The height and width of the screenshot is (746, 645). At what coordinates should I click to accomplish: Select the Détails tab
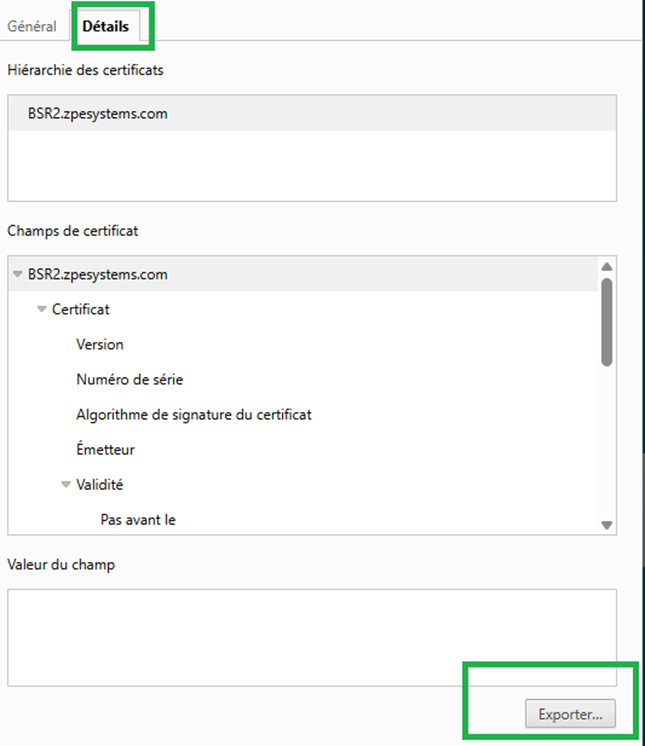pos(105,26)
